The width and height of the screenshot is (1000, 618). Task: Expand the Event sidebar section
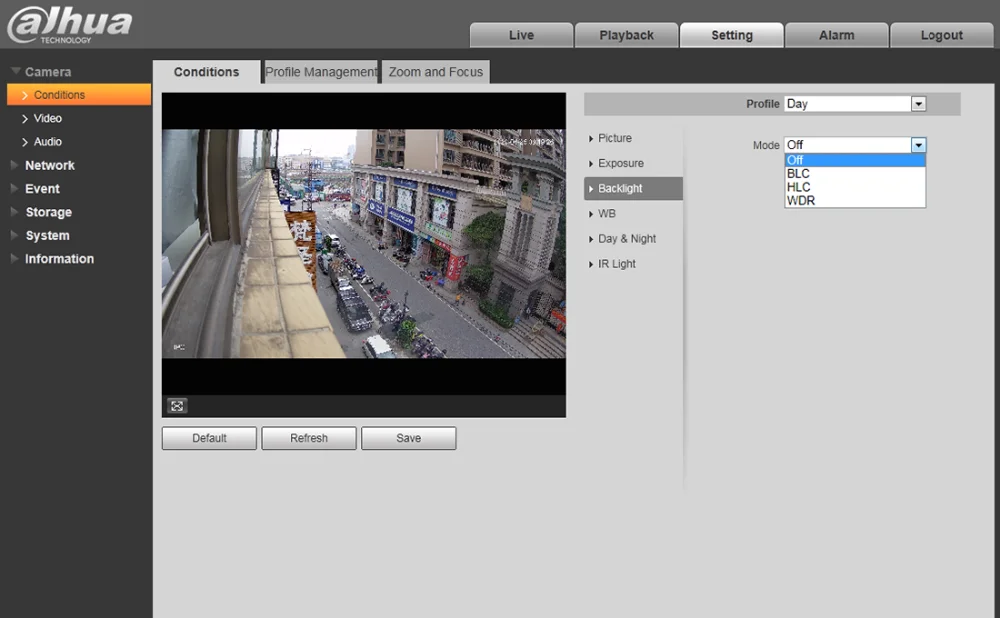point(42,188)
